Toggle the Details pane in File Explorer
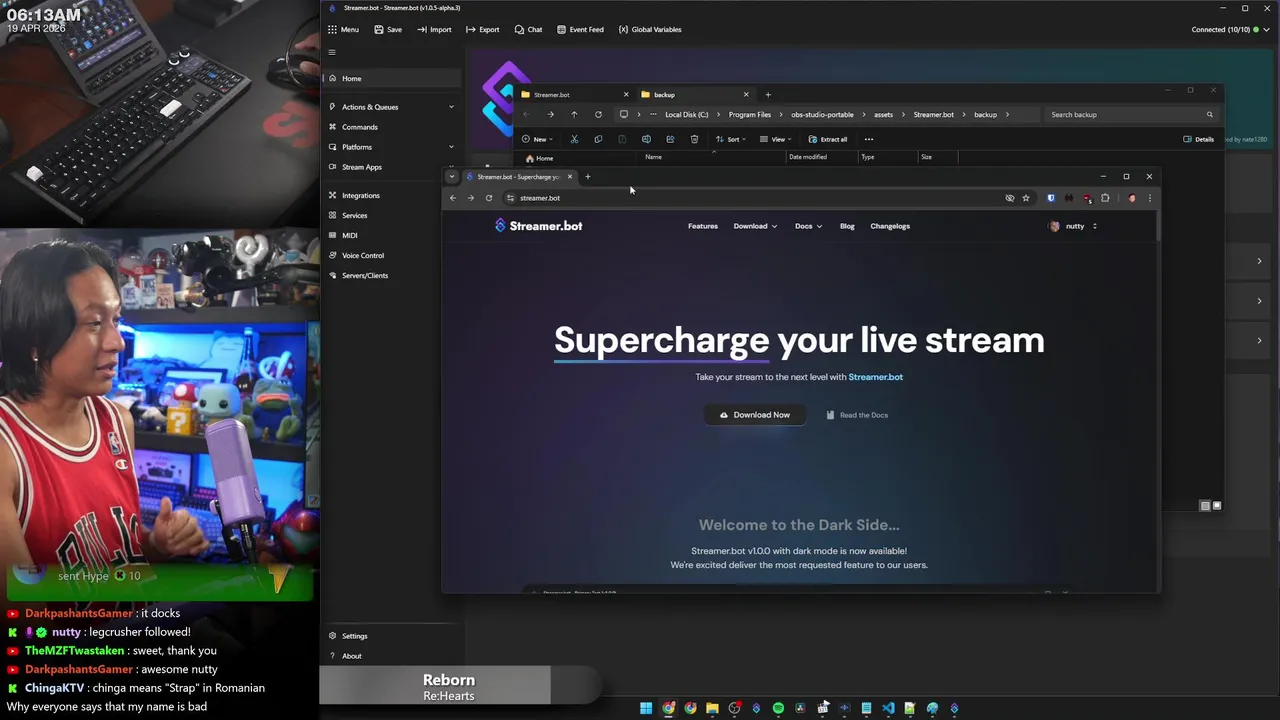 pyautogui.click(x=1198, y=139)
